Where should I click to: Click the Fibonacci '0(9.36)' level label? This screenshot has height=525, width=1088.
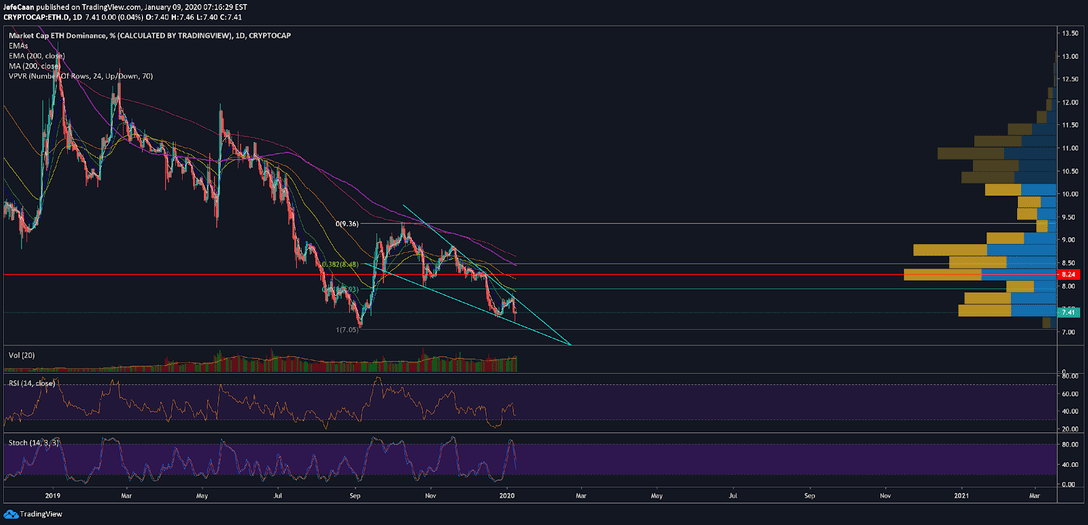coord(347,225)
